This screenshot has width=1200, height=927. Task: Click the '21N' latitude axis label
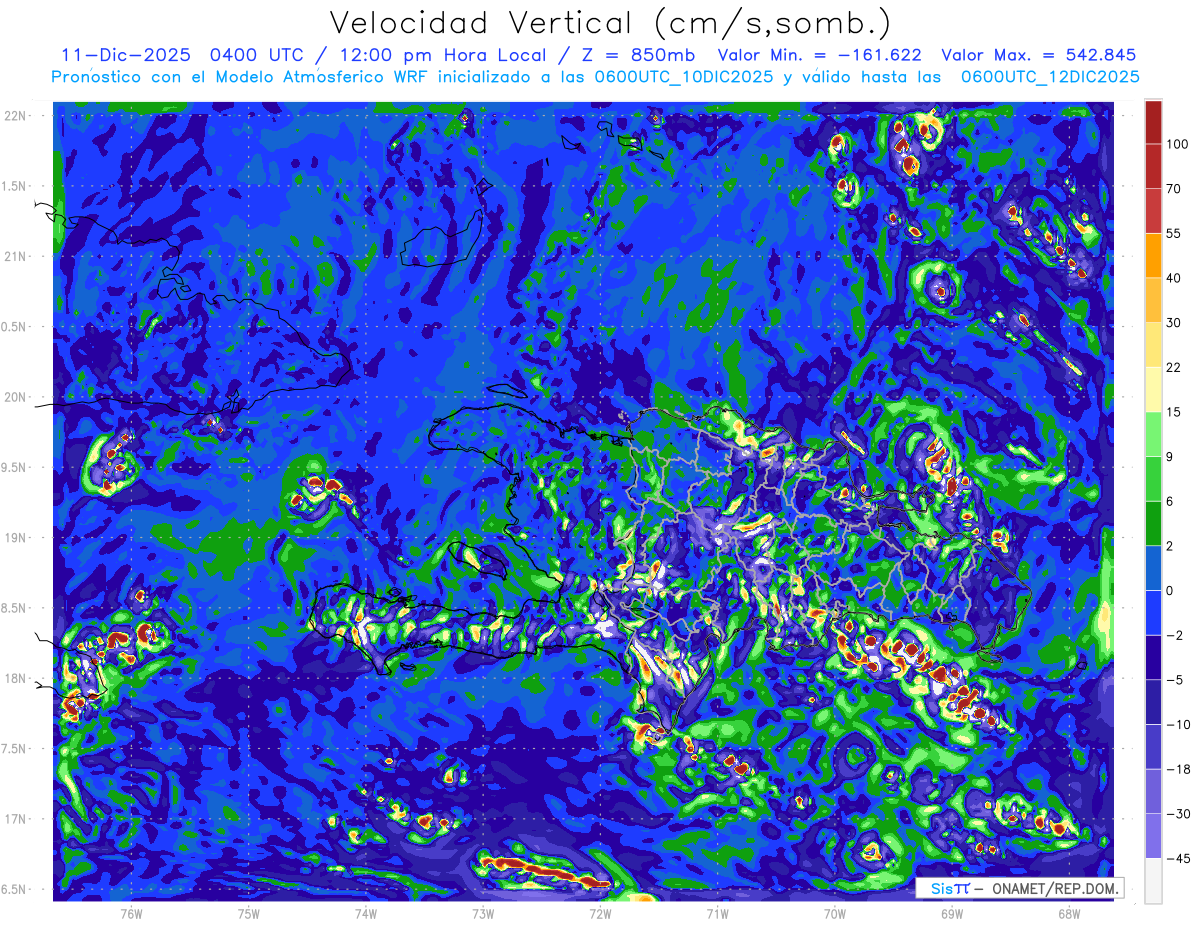coord(15,256)
